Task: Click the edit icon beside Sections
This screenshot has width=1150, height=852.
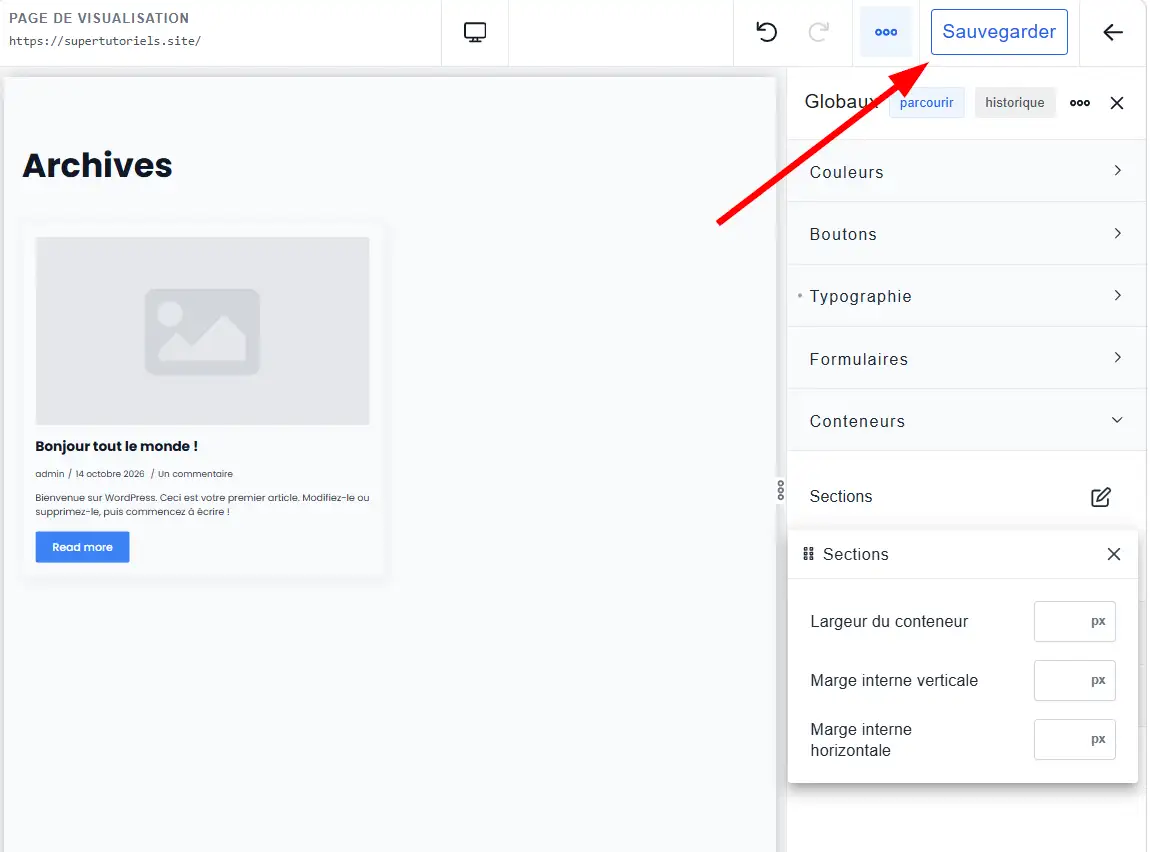Action: (x=1101, y=497)
